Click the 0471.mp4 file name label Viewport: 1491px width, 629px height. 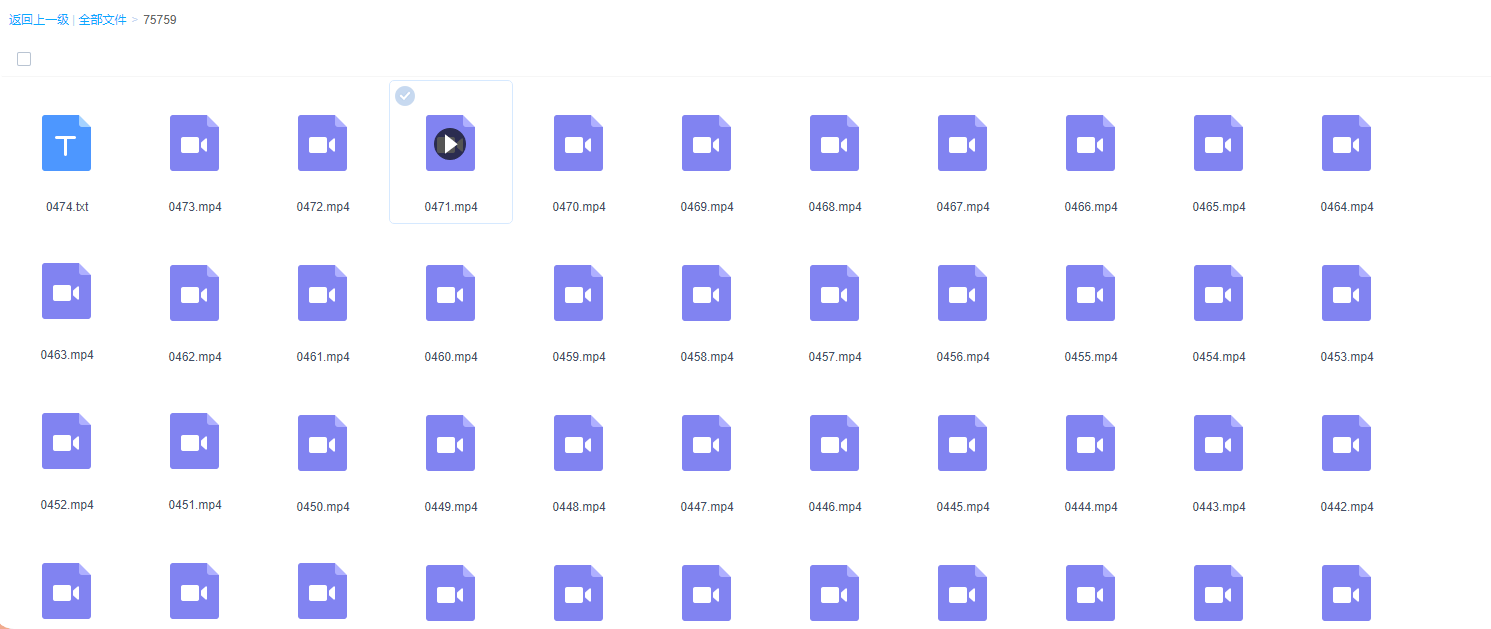coord(451,207)
